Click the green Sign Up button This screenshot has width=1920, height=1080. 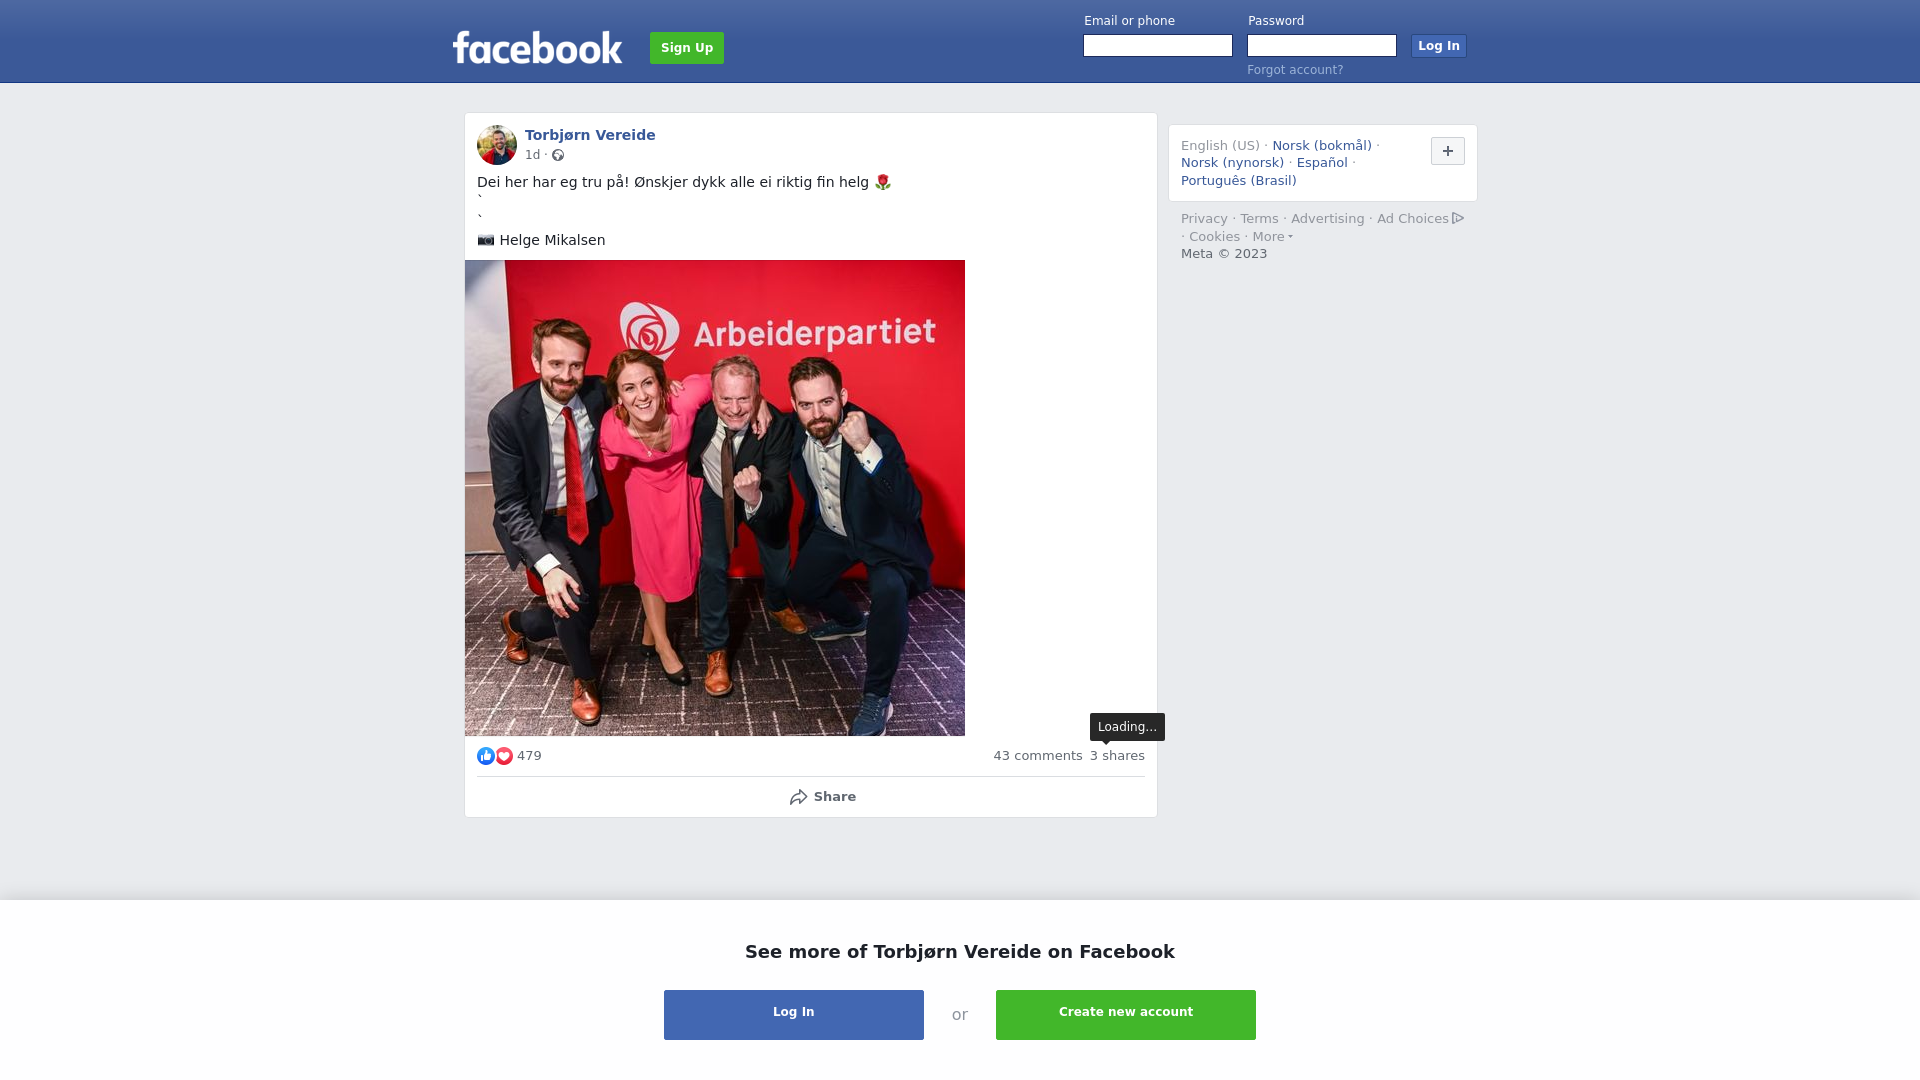point(687,48)
